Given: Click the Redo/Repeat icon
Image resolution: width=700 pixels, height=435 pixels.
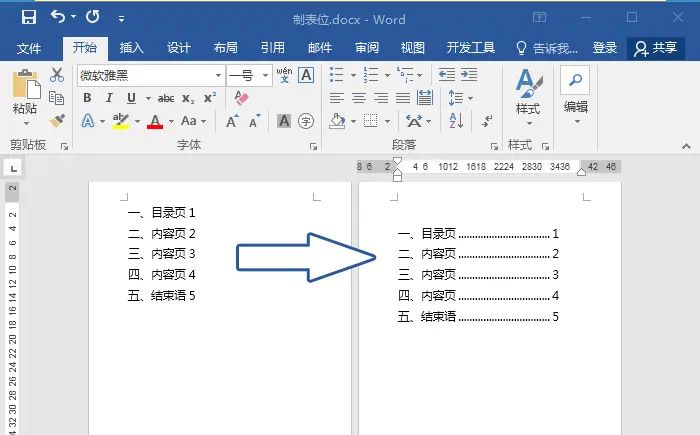Looking at the screenshot, I should [x=93, y=17].
